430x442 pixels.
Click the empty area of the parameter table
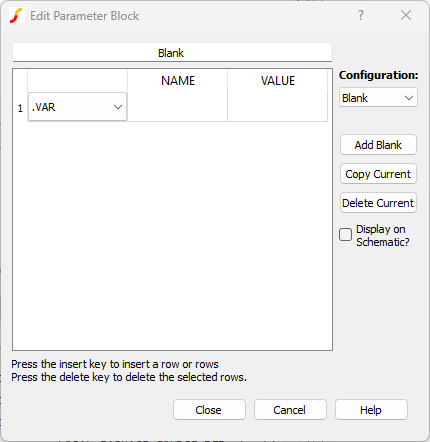tap(172, 235)
